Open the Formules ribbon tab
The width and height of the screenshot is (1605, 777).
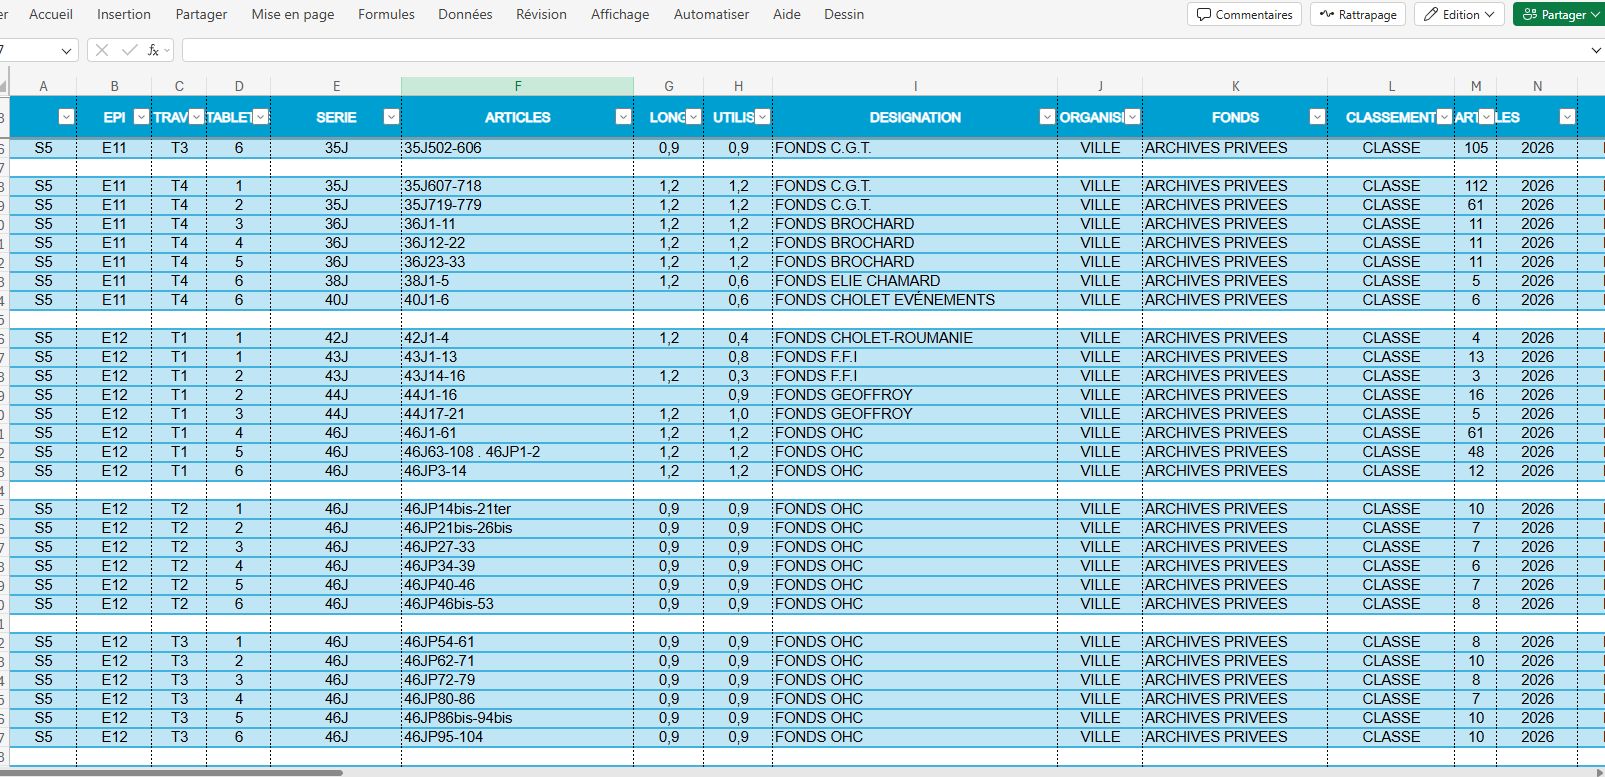tap(386, 15)
